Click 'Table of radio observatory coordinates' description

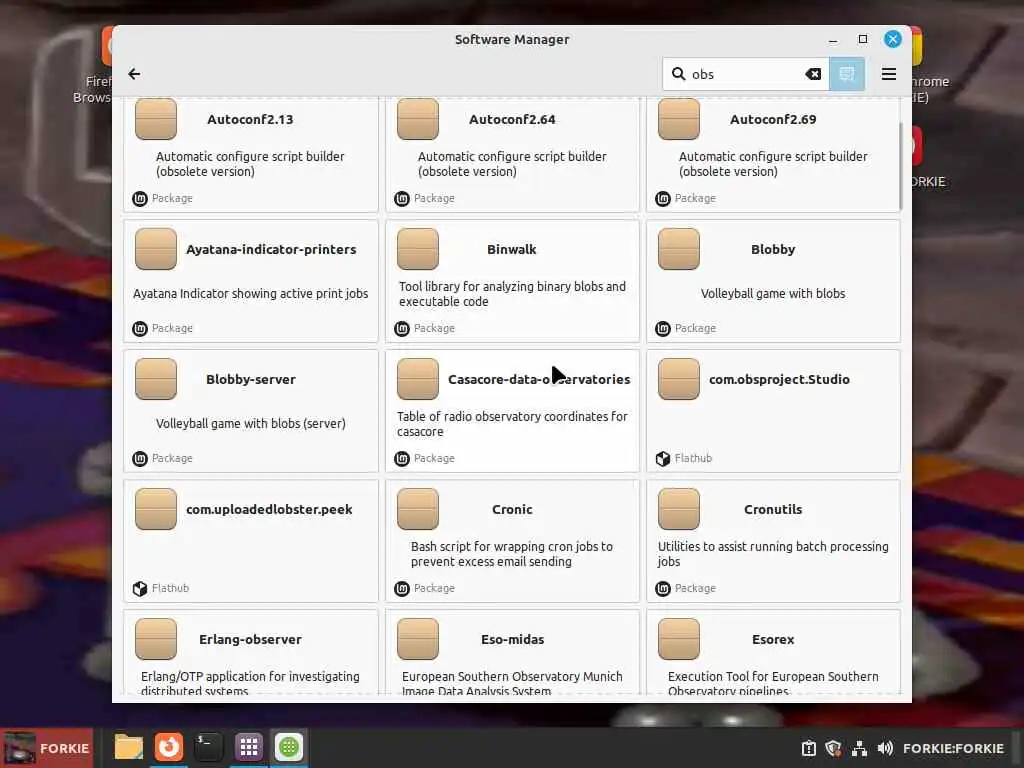coord(512,424)
